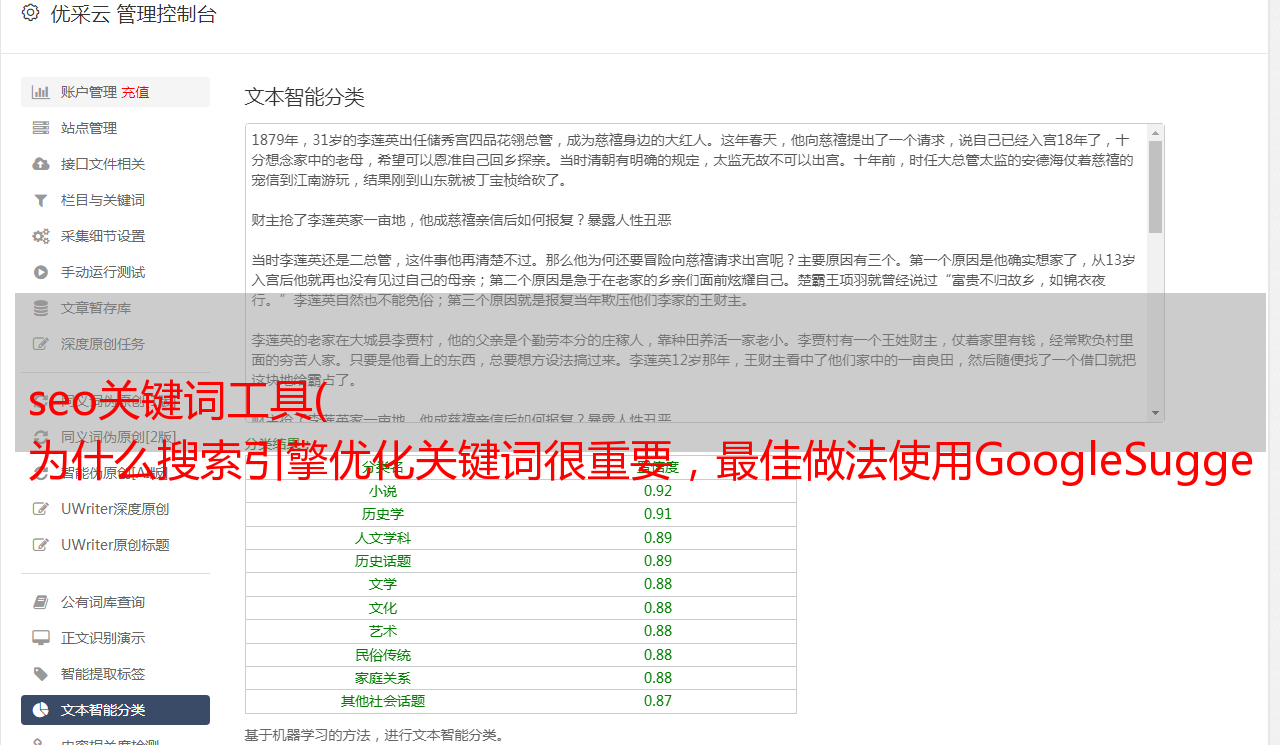This screenshot has width=1280, height=745.
Task: Click the 0.91 confidence value
Action: click(658, 514)
